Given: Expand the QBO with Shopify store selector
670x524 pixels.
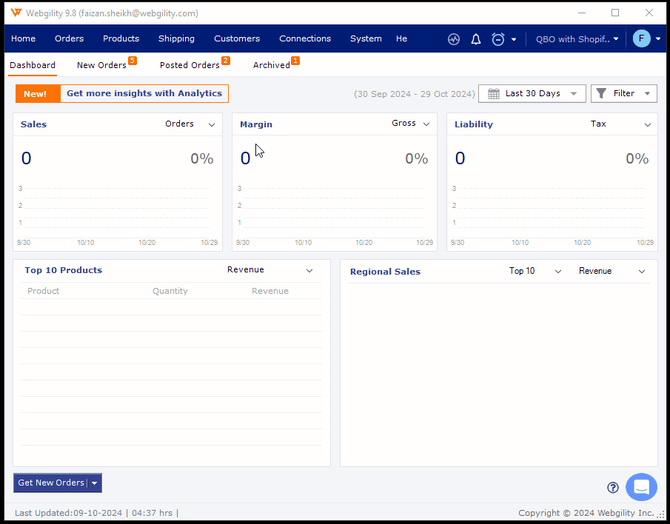Looking at the screenshot, I should 577,39.
